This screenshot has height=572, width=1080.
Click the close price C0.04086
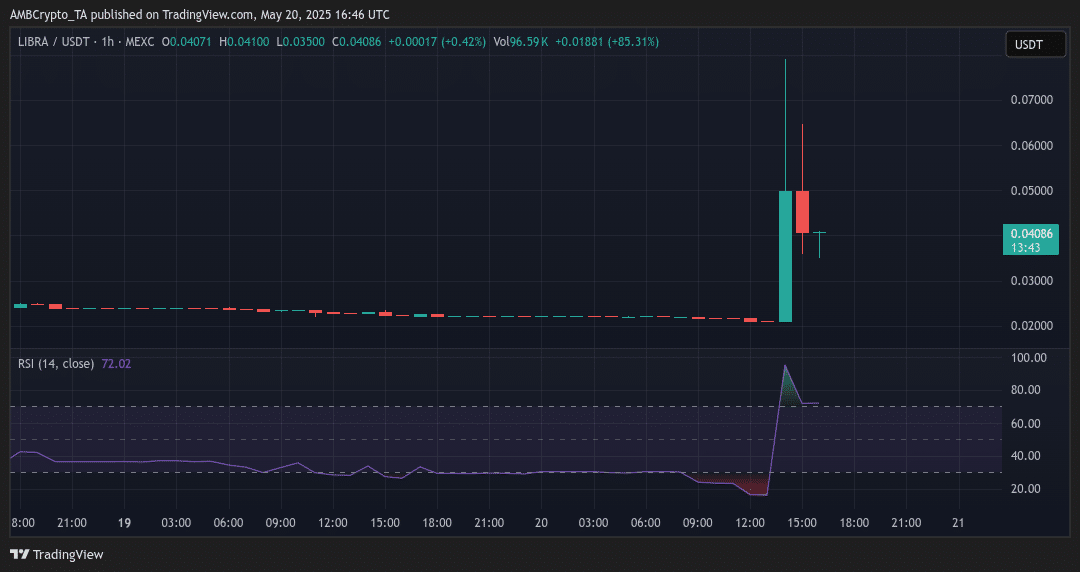(356, 42)
